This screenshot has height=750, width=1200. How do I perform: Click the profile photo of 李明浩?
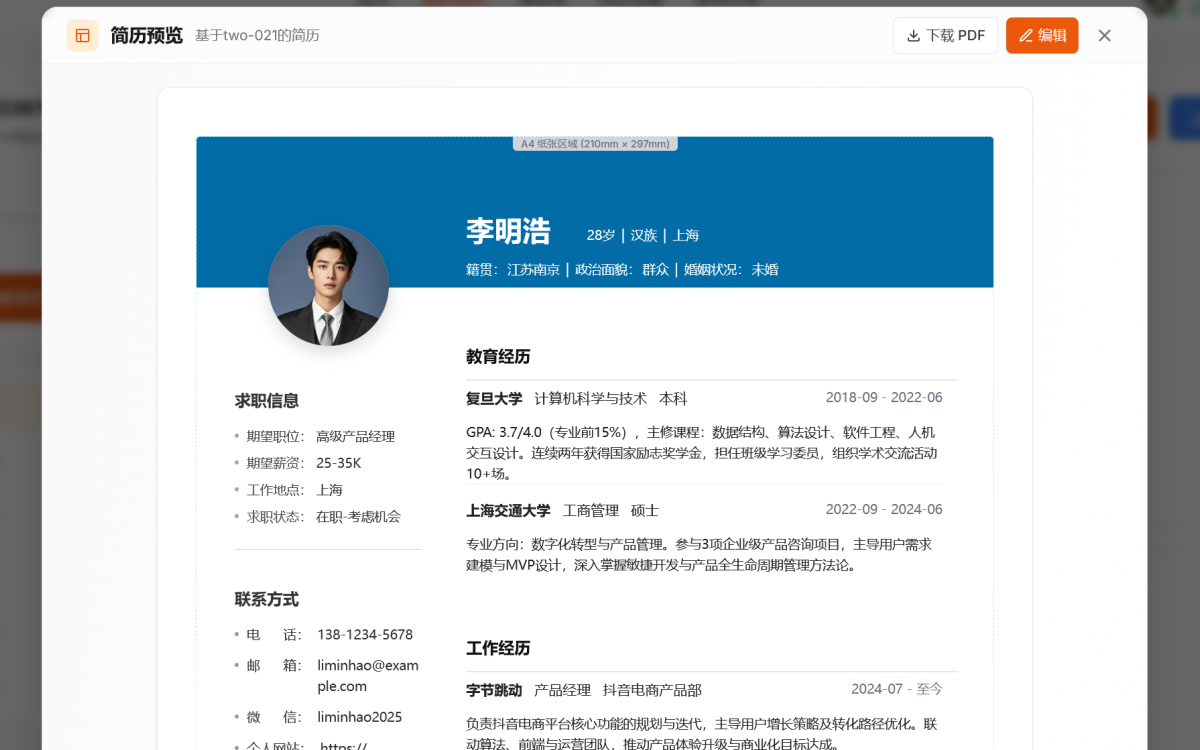[328, 285]
